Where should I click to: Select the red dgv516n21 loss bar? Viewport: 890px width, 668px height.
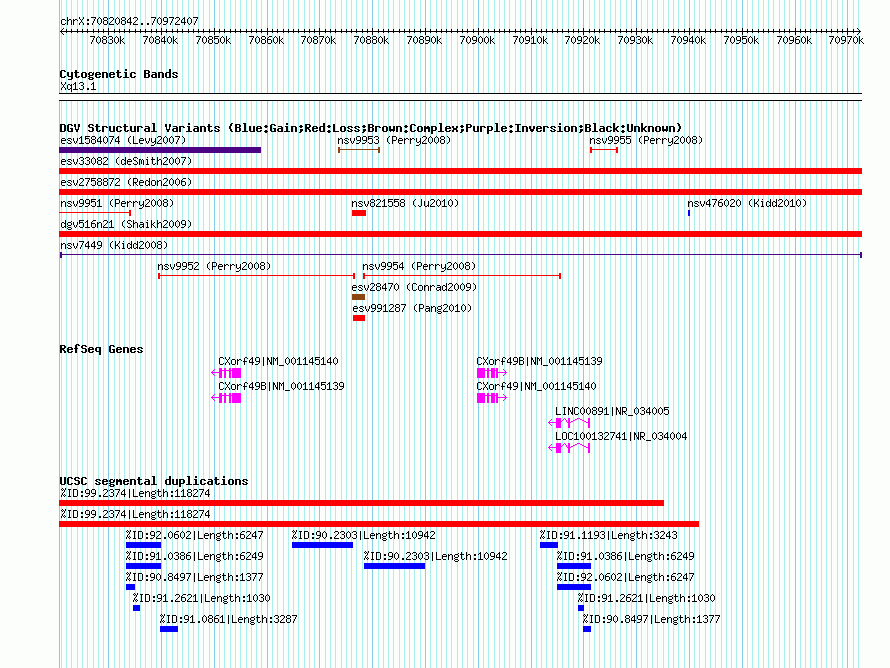(460, 234)
